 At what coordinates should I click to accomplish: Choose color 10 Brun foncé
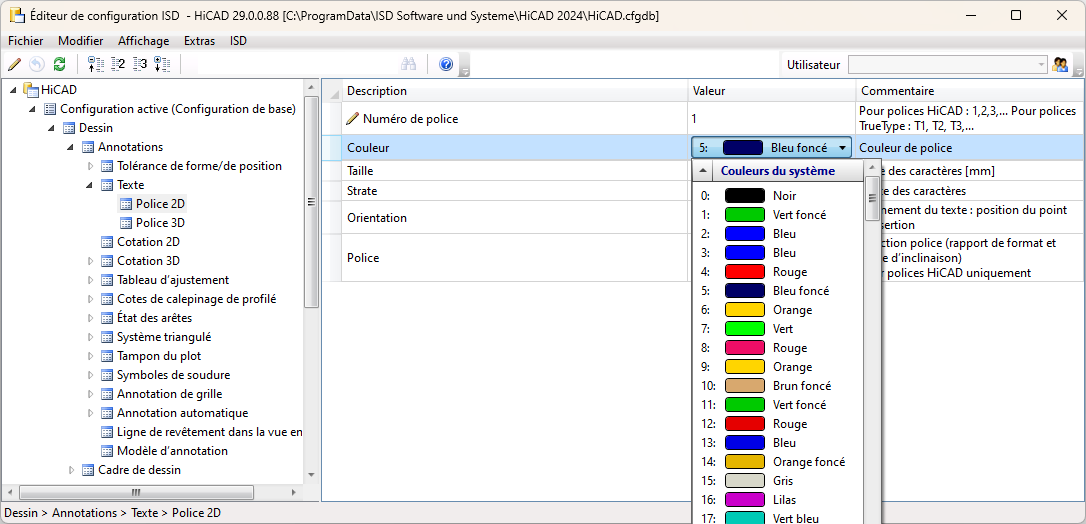pos(778,386)
